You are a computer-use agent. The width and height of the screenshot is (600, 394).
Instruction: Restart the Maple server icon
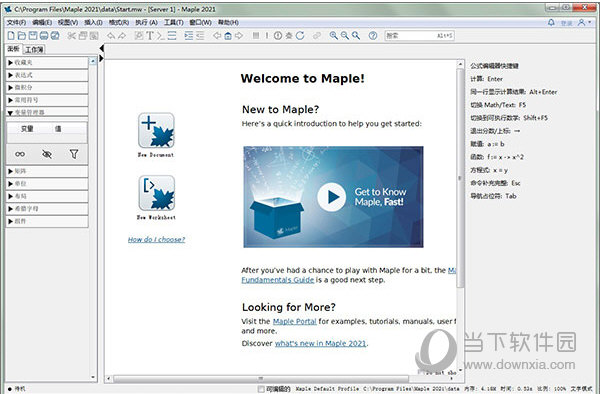click(x=300, y=36)
